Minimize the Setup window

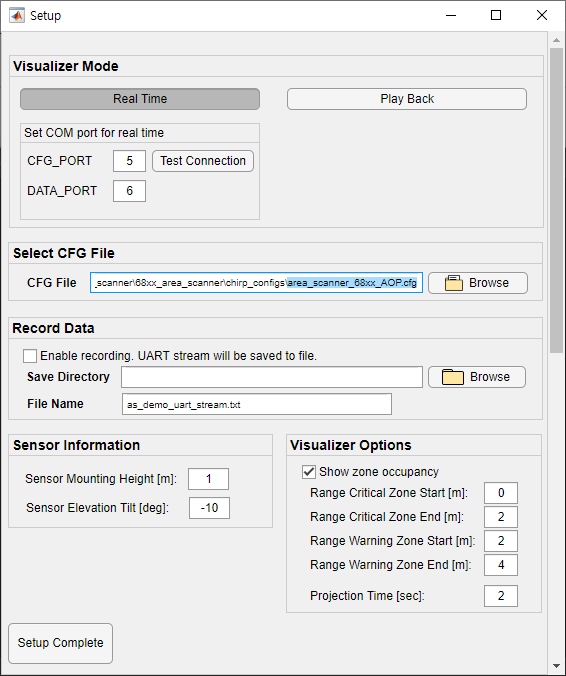(x=451, y=16)
